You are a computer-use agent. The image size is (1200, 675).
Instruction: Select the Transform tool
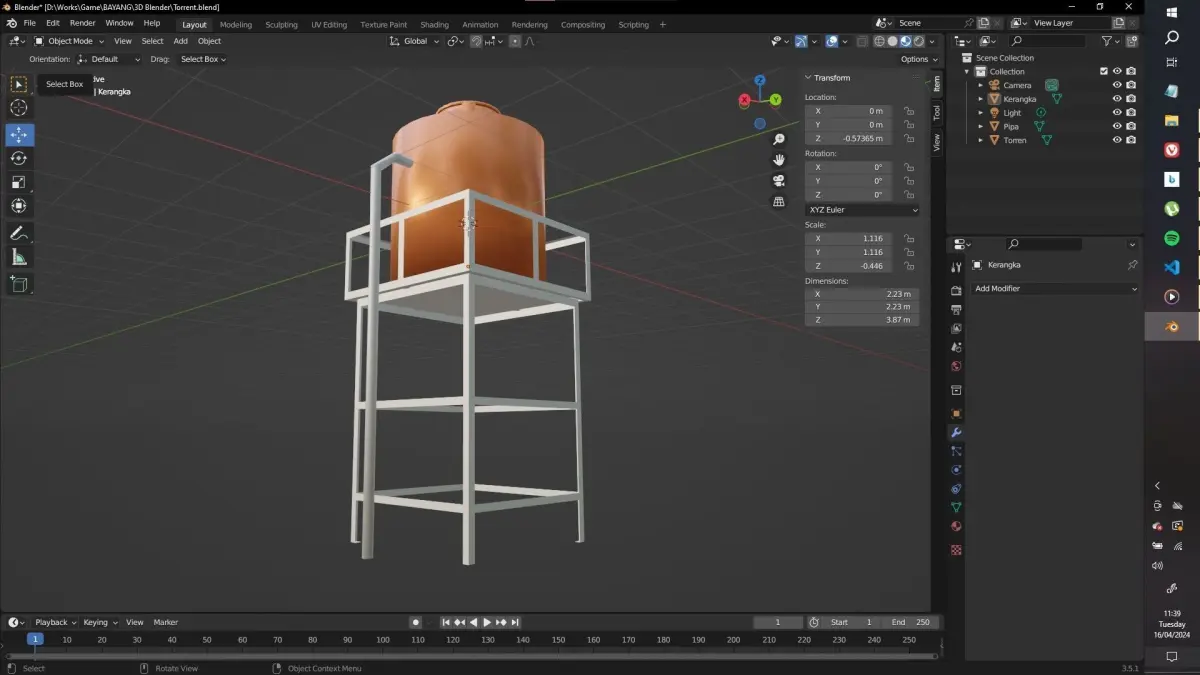coord(19,206)
